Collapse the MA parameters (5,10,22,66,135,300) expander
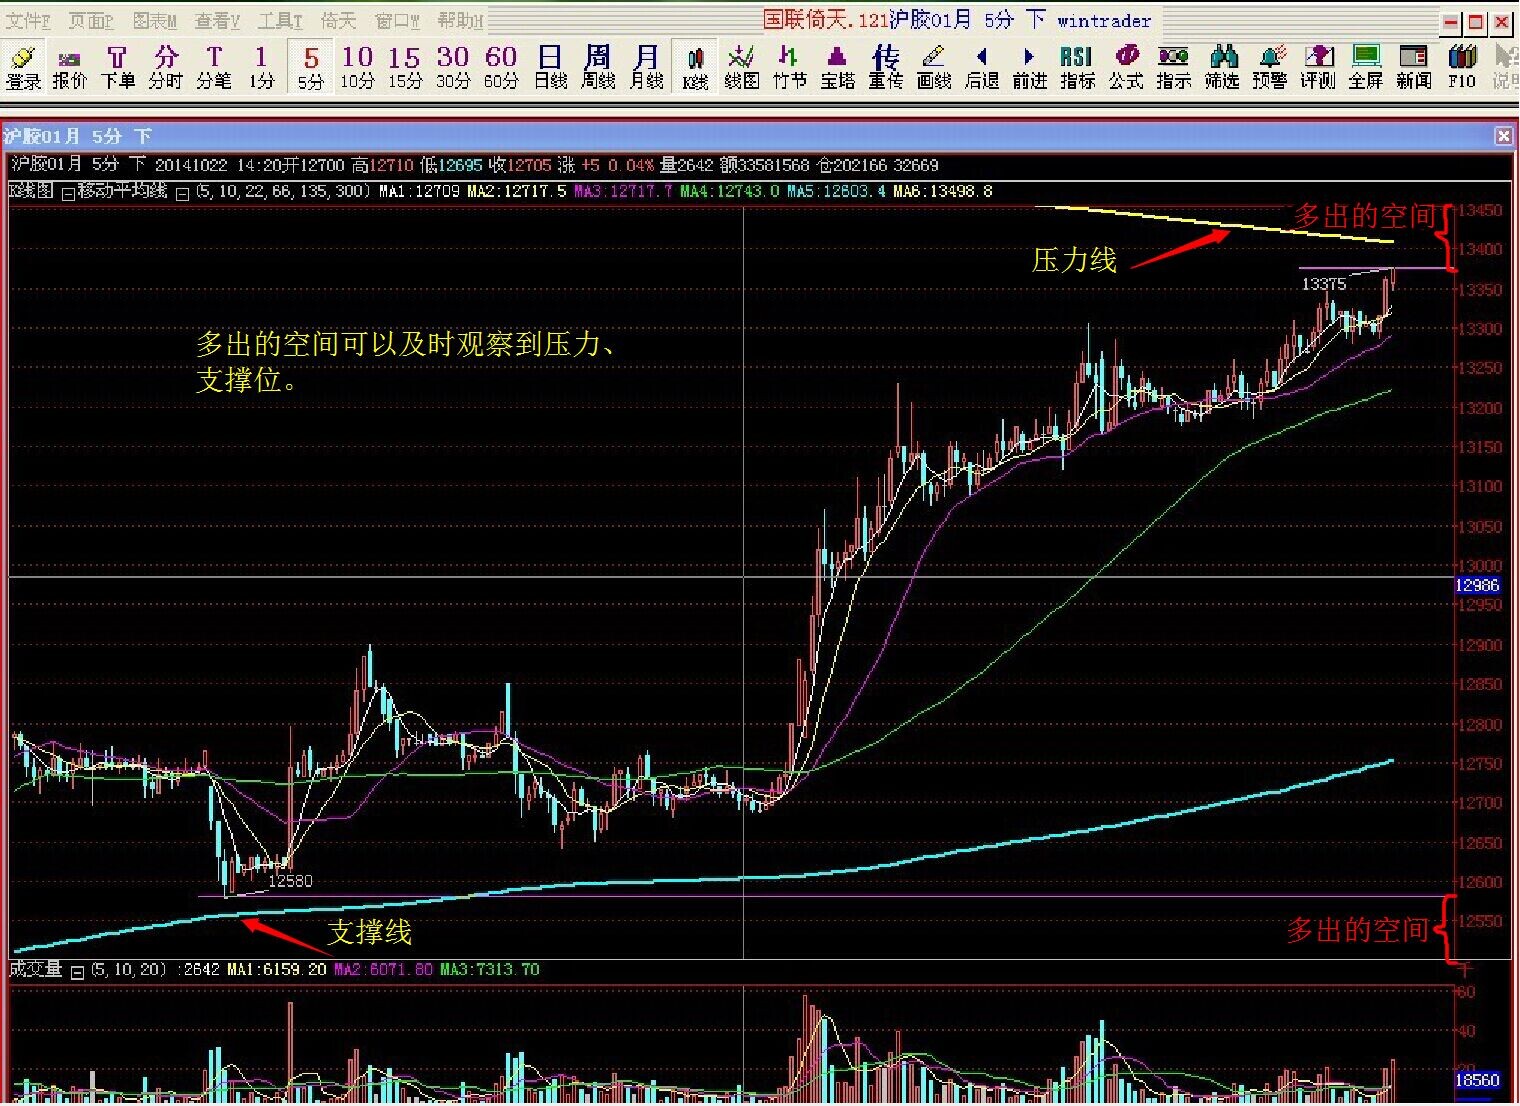The image size is (1520, 1106). [x=182, y=193]
